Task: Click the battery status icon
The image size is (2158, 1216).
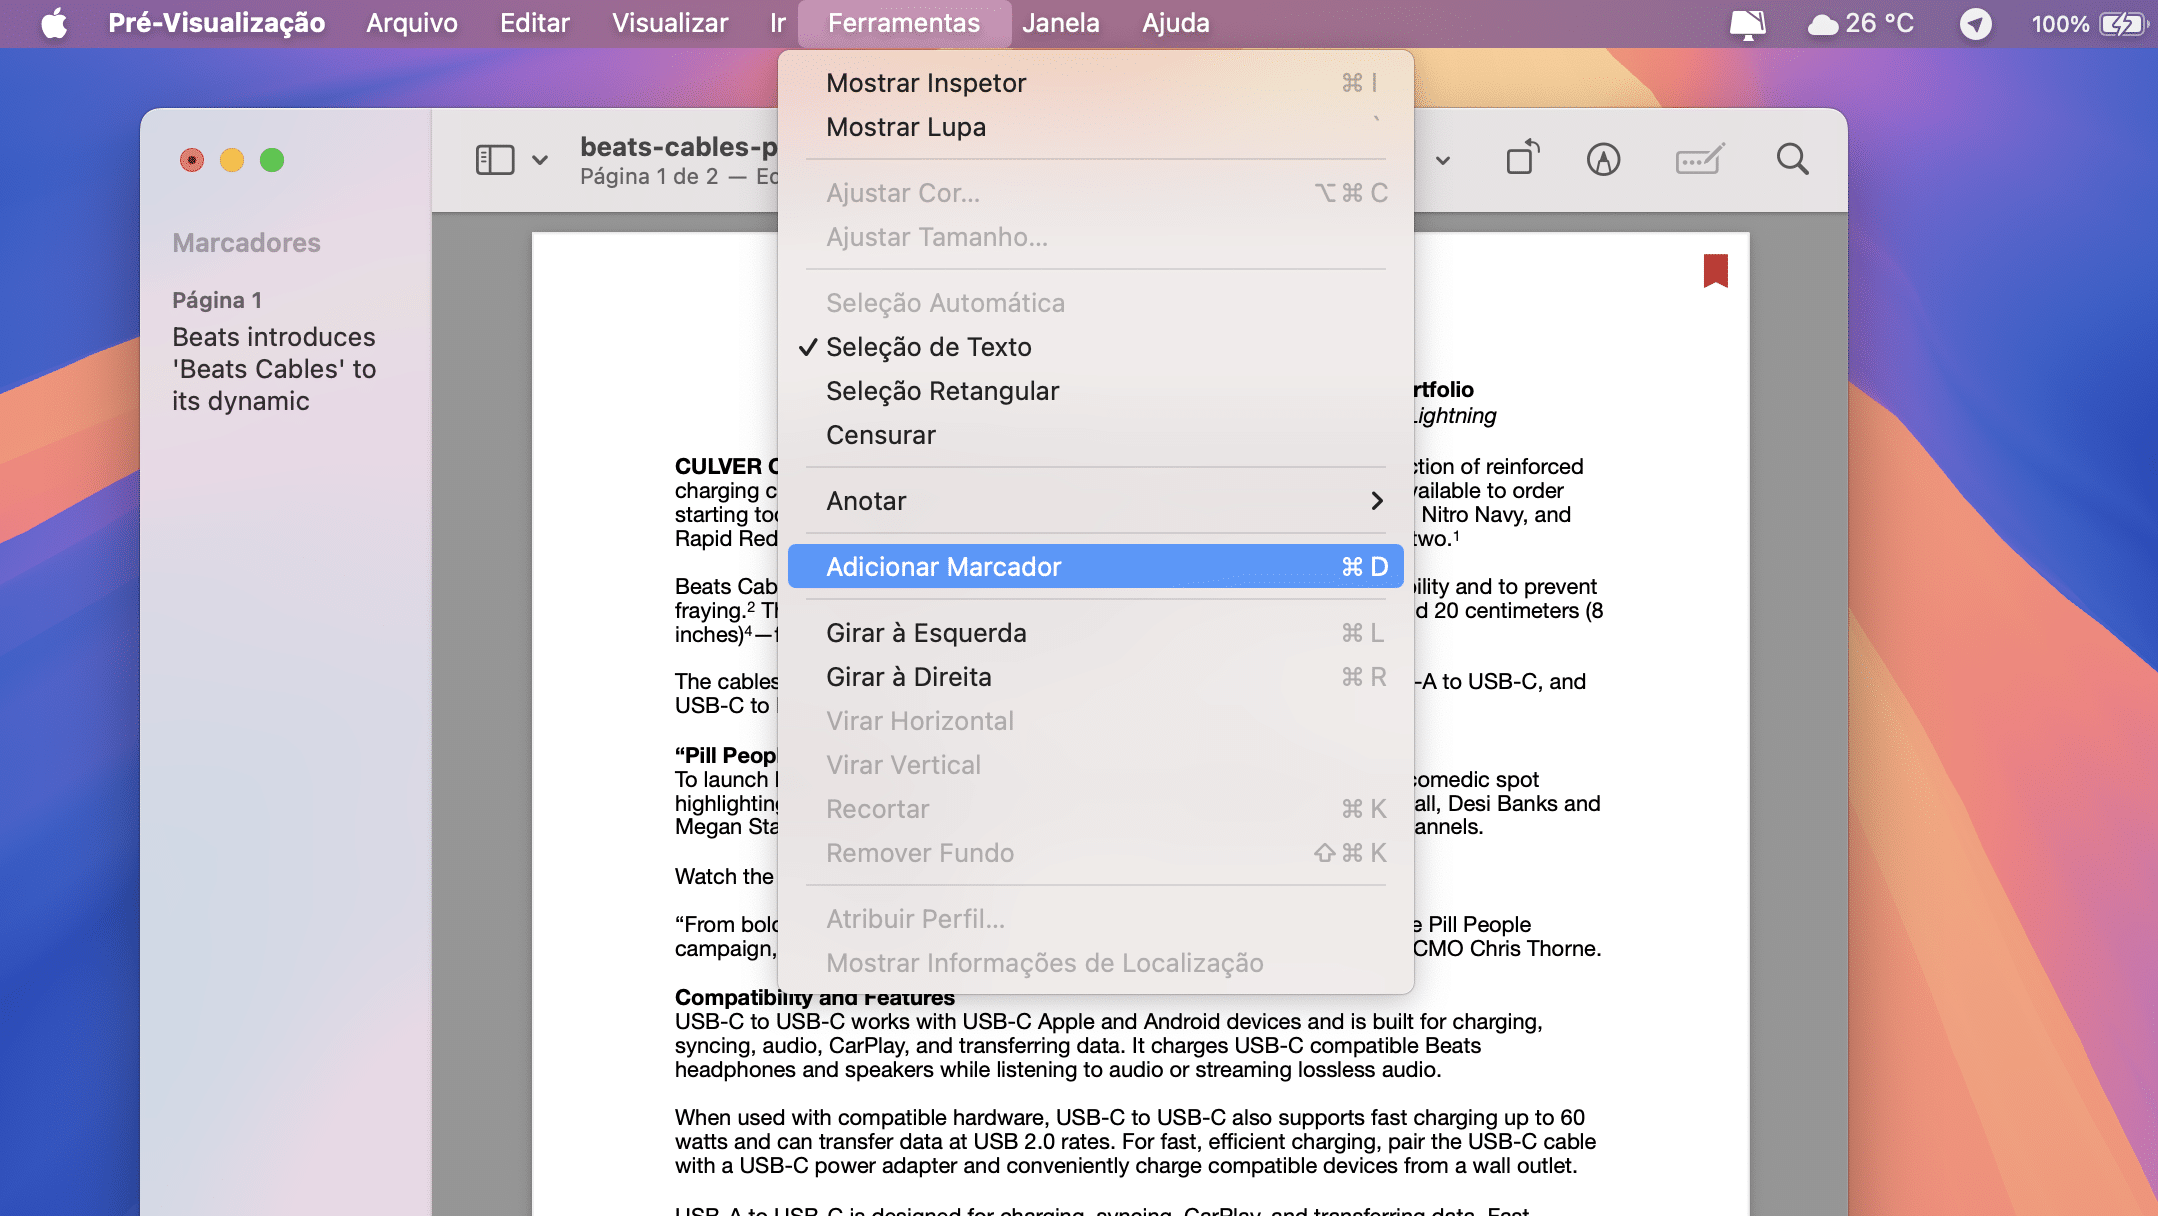Action: pos(2123,24)
